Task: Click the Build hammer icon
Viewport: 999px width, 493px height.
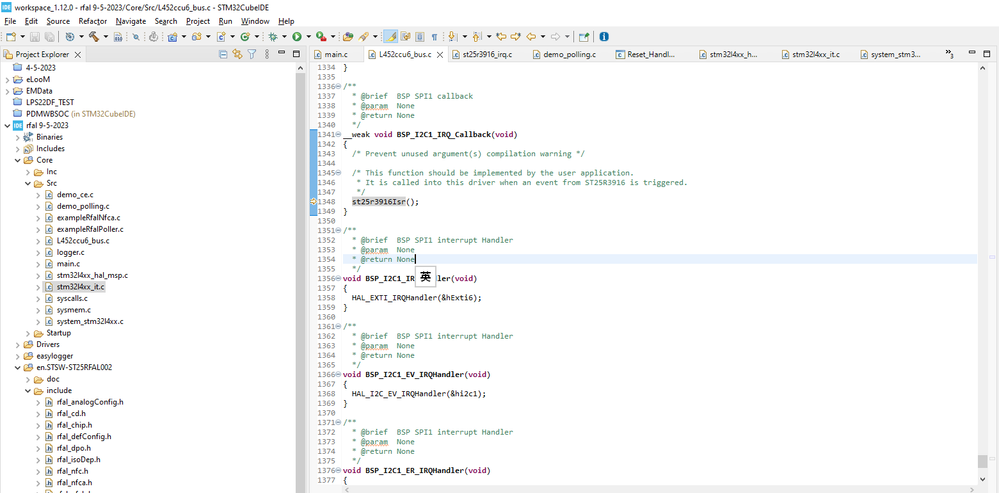Action: (94, 37)
